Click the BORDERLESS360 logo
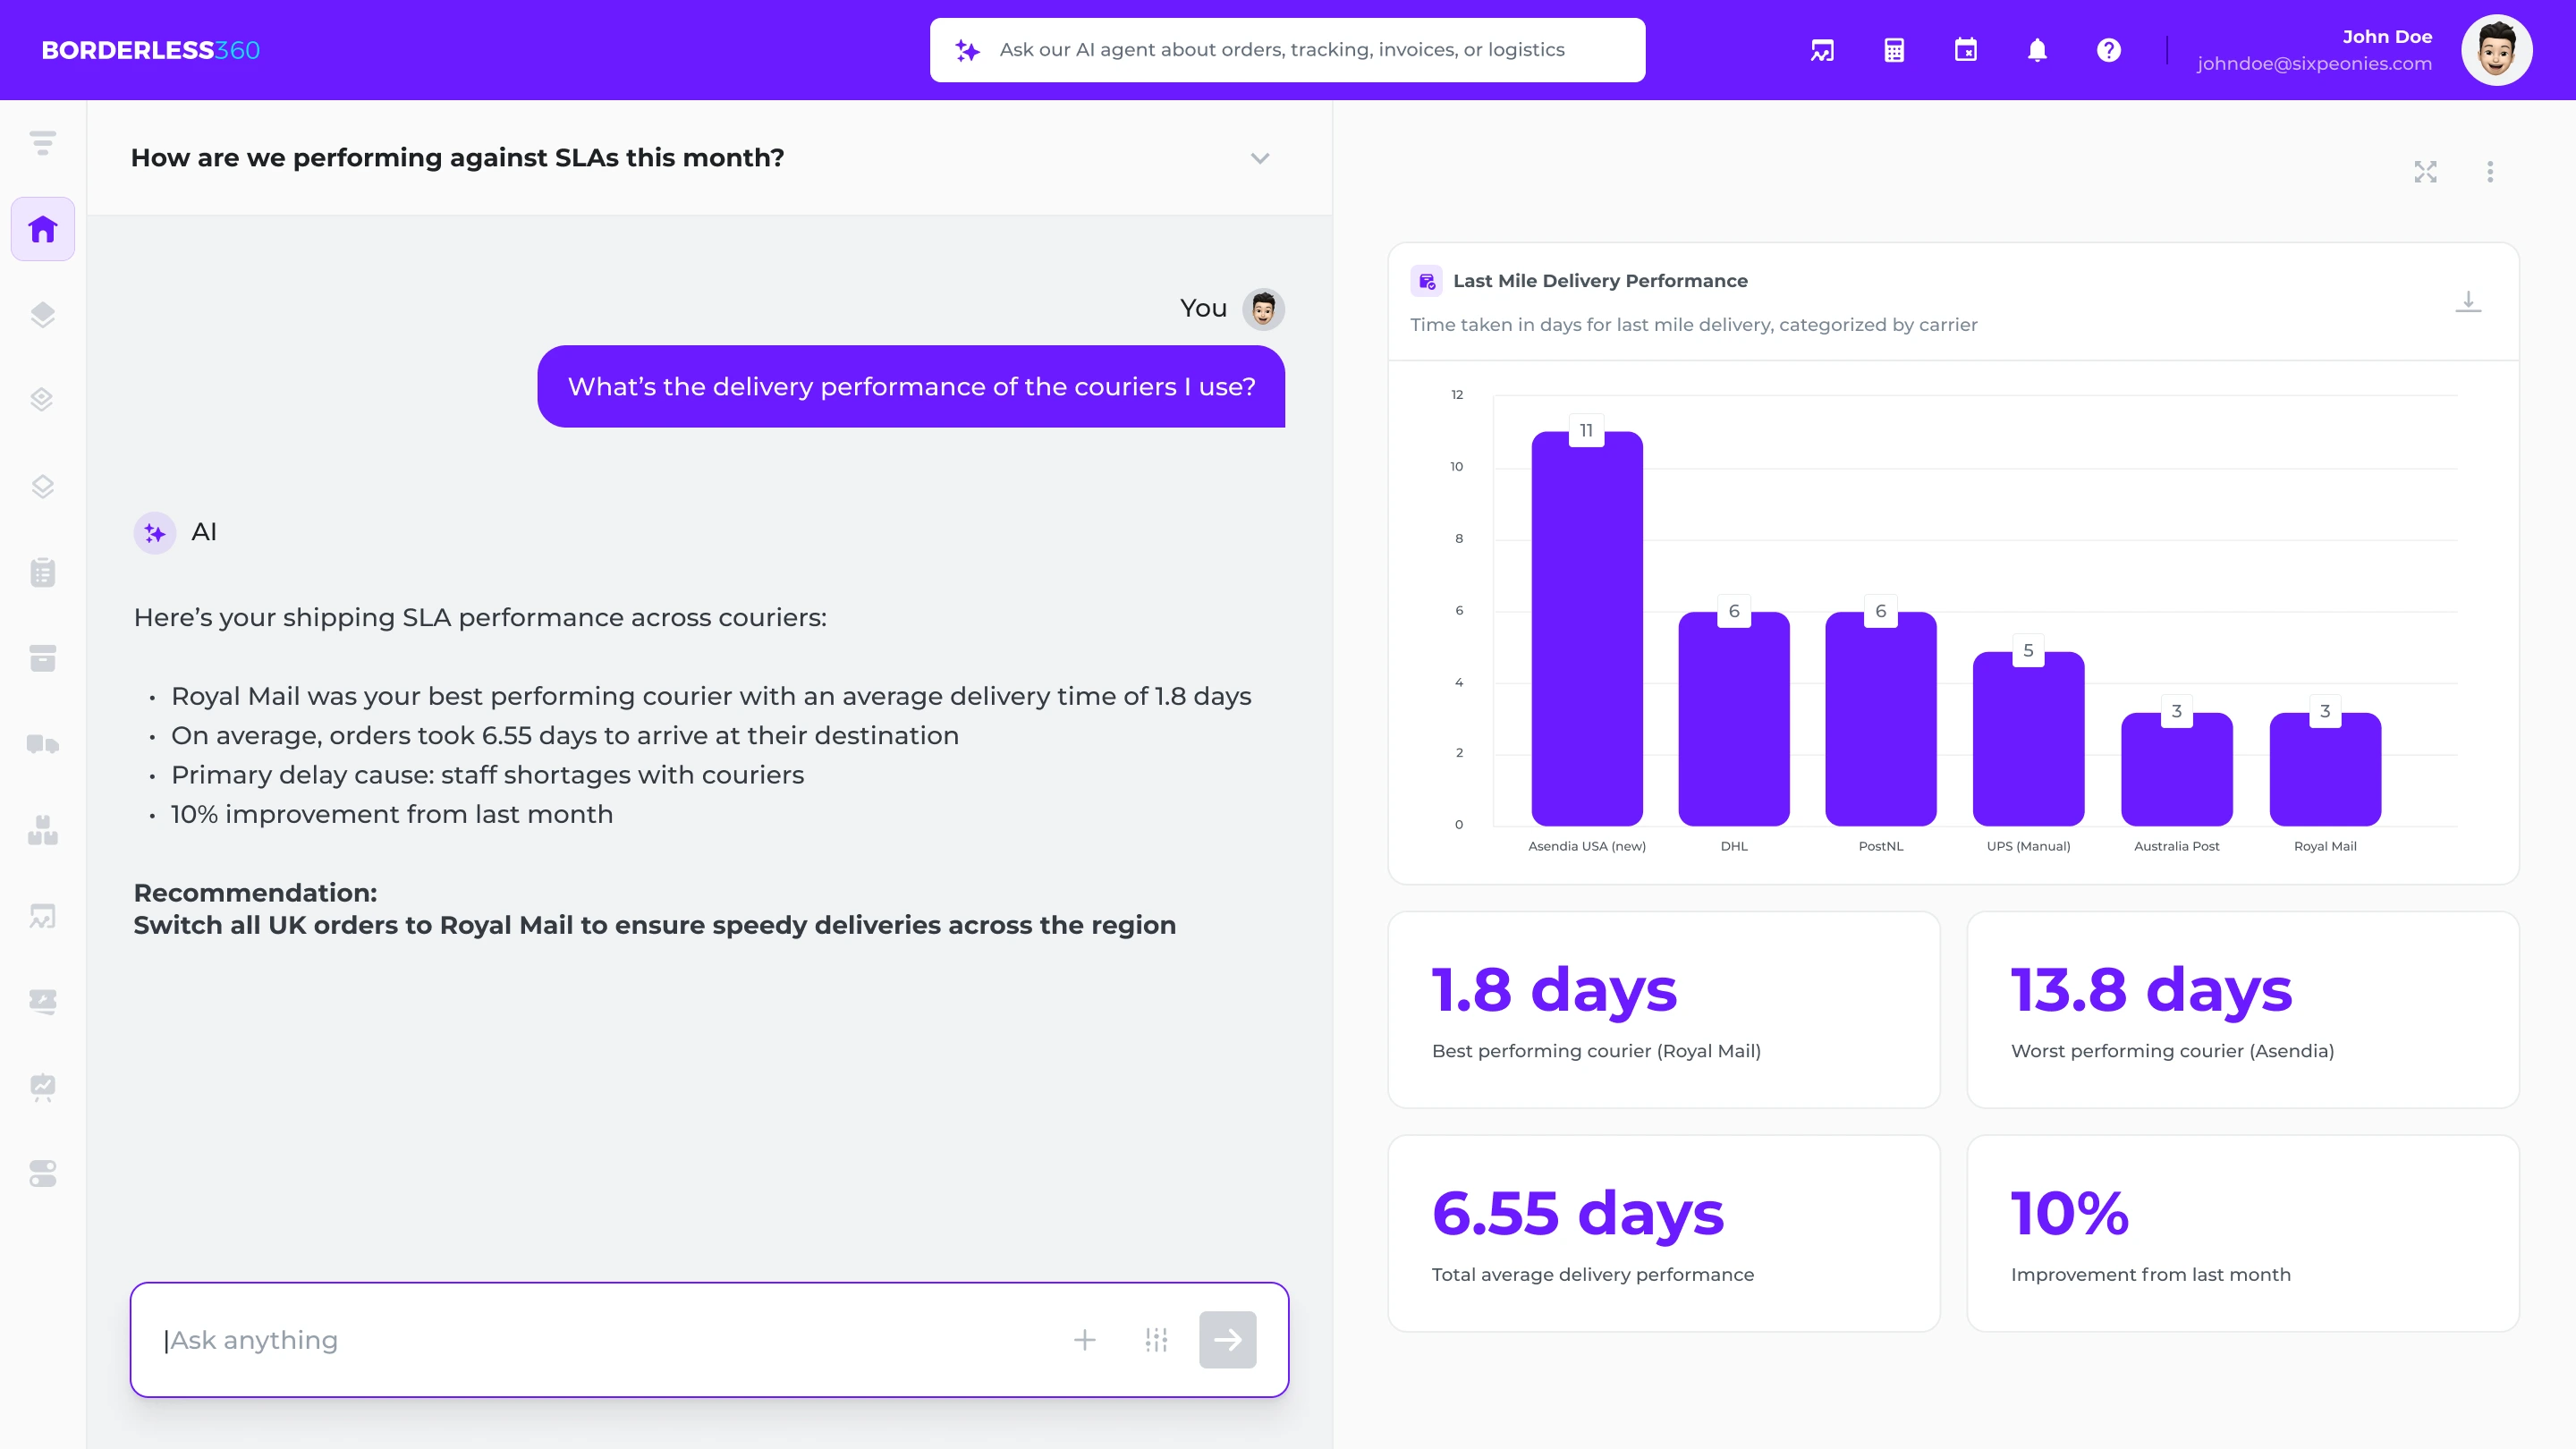The height and width of the screenshot is (1449, 2576). click(x=150, y=50)
